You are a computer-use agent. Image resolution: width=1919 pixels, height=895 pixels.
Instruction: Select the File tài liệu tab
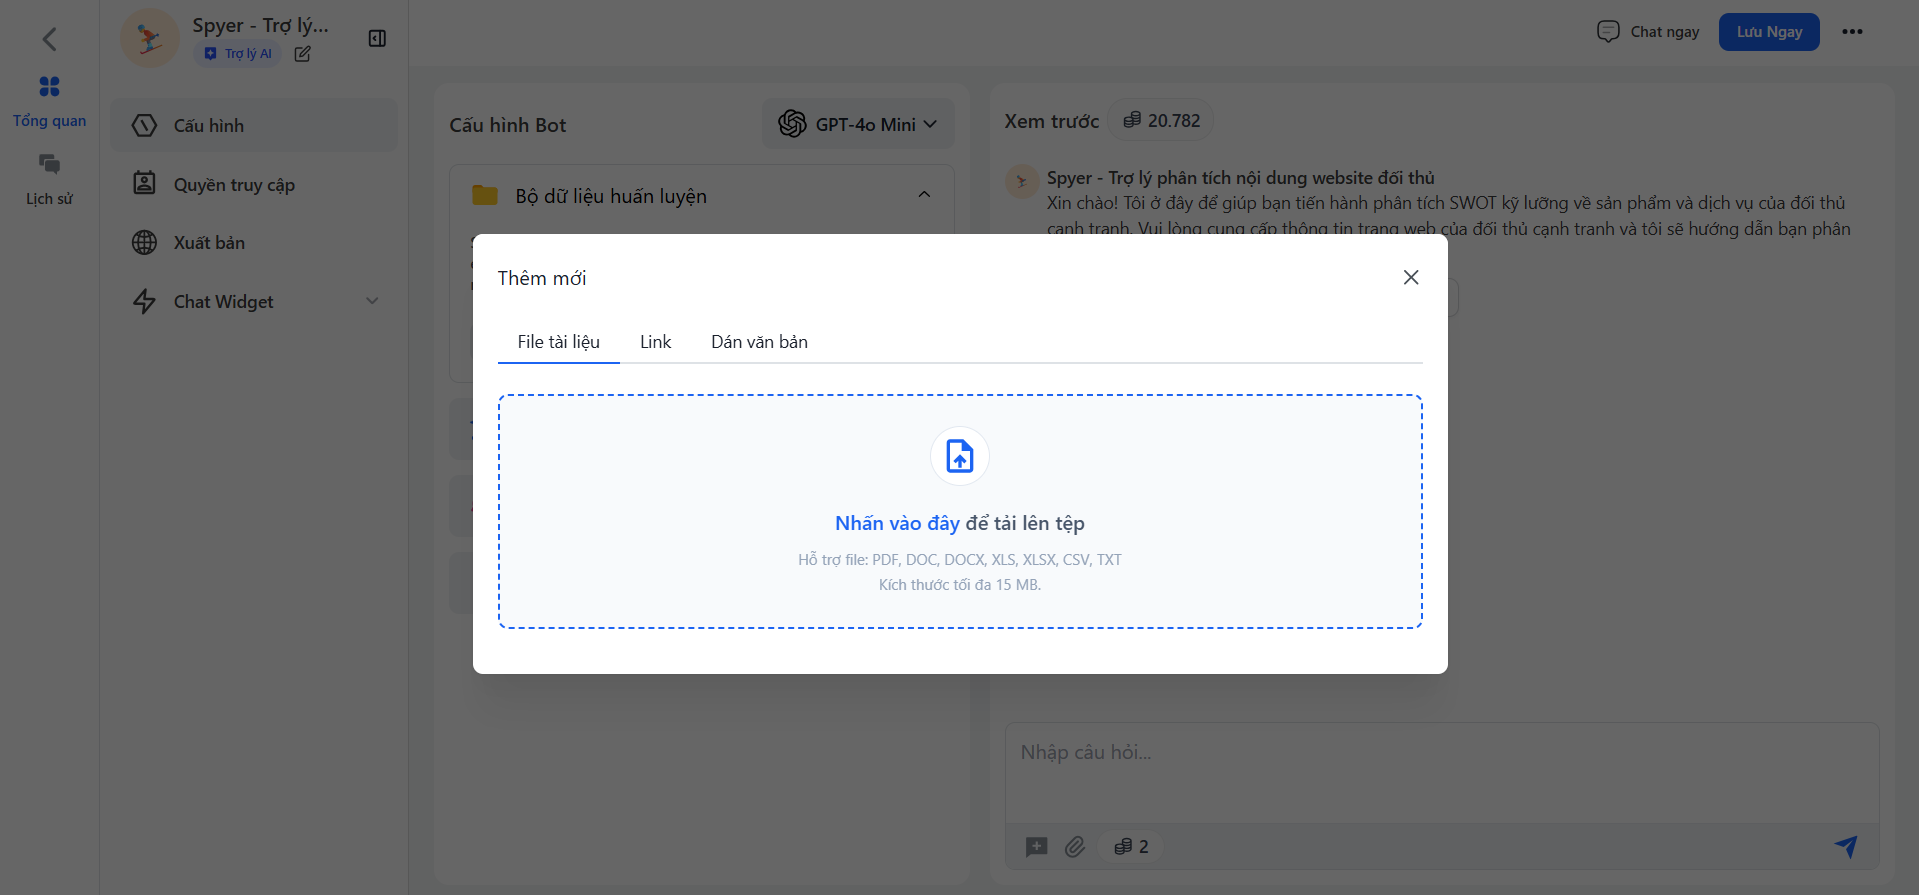click(558, 342)
